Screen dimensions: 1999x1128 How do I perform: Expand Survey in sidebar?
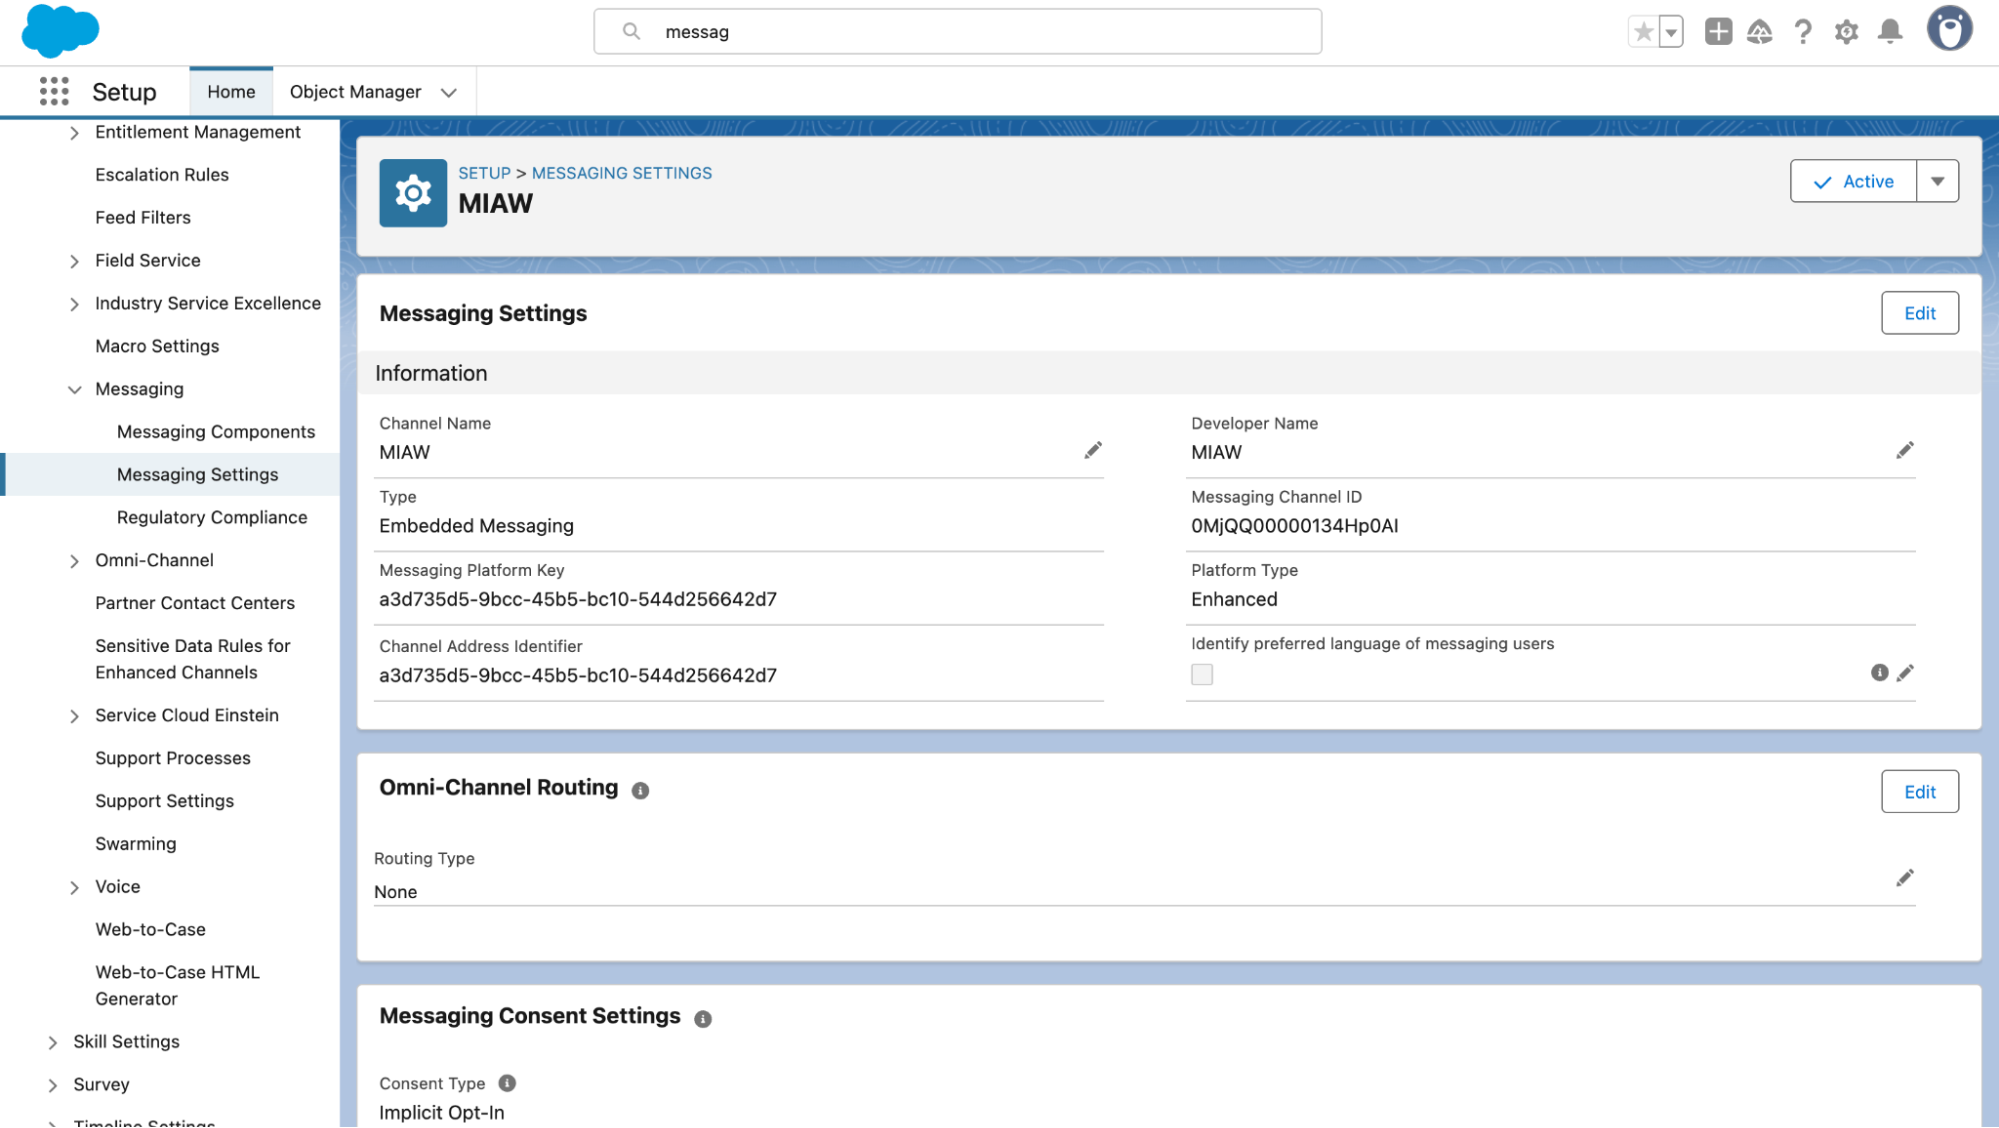52,1085
